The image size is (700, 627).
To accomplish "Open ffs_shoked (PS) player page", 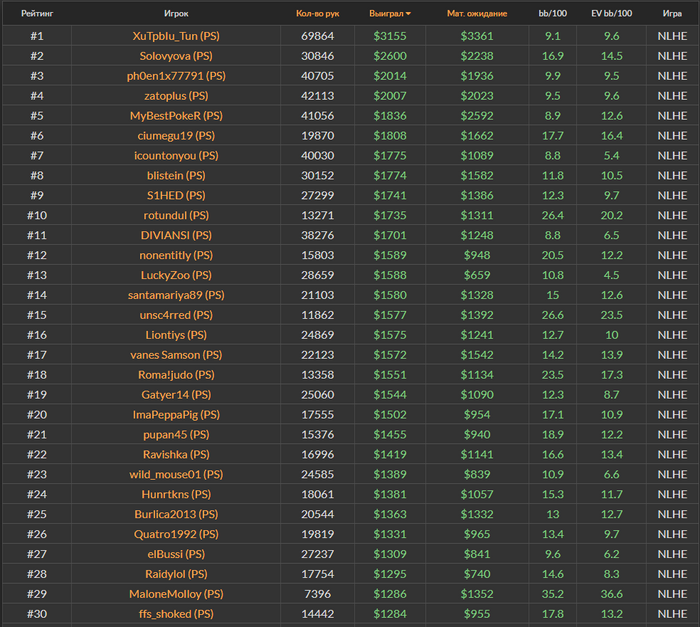I will click(x=176, y=614).
